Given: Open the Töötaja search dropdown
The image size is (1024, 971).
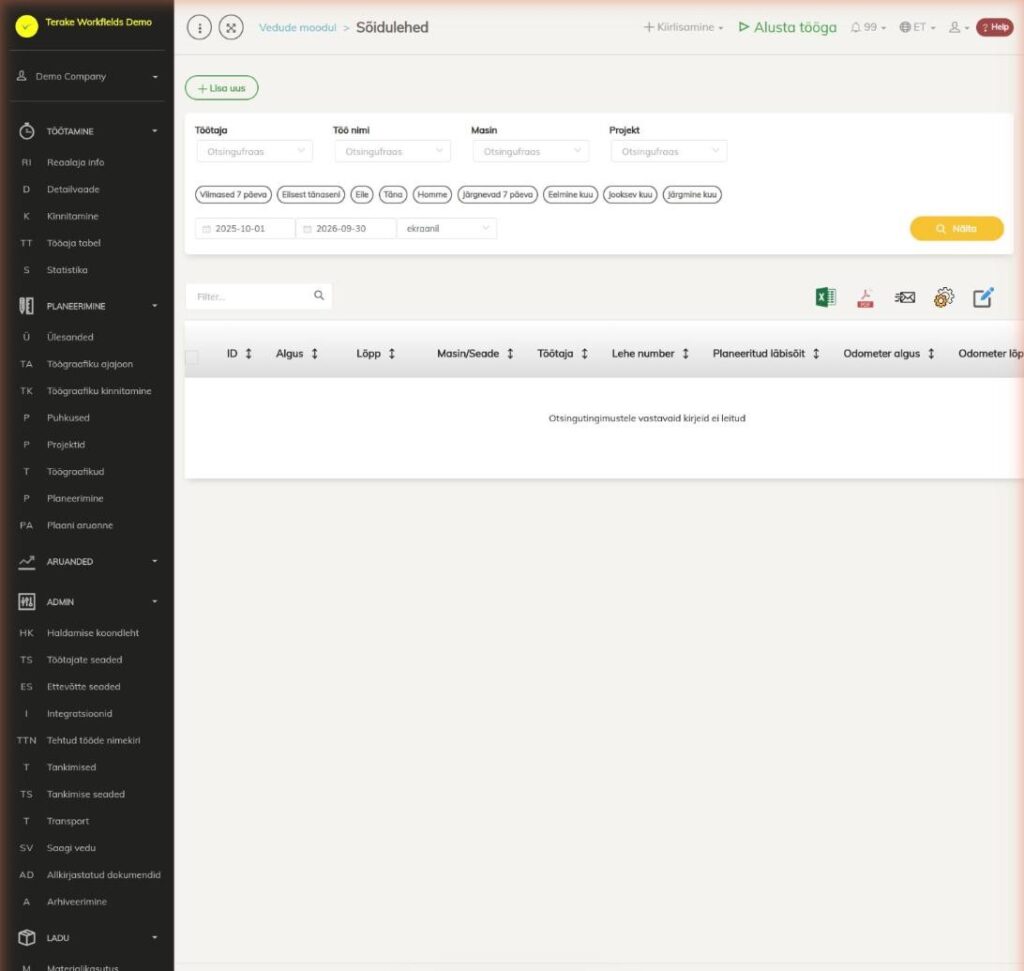Looking at the screenshot, I should click(255, 151).
